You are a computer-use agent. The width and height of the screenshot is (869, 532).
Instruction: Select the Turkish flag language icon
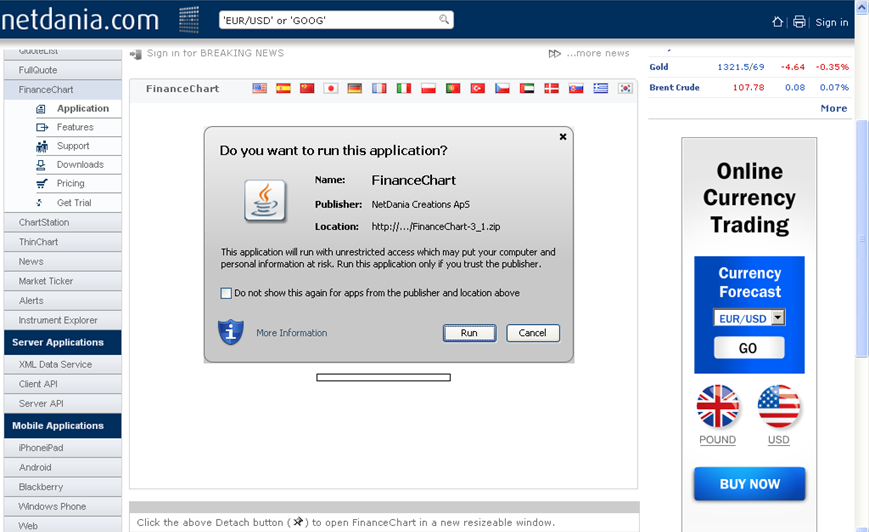coord(478,88)
